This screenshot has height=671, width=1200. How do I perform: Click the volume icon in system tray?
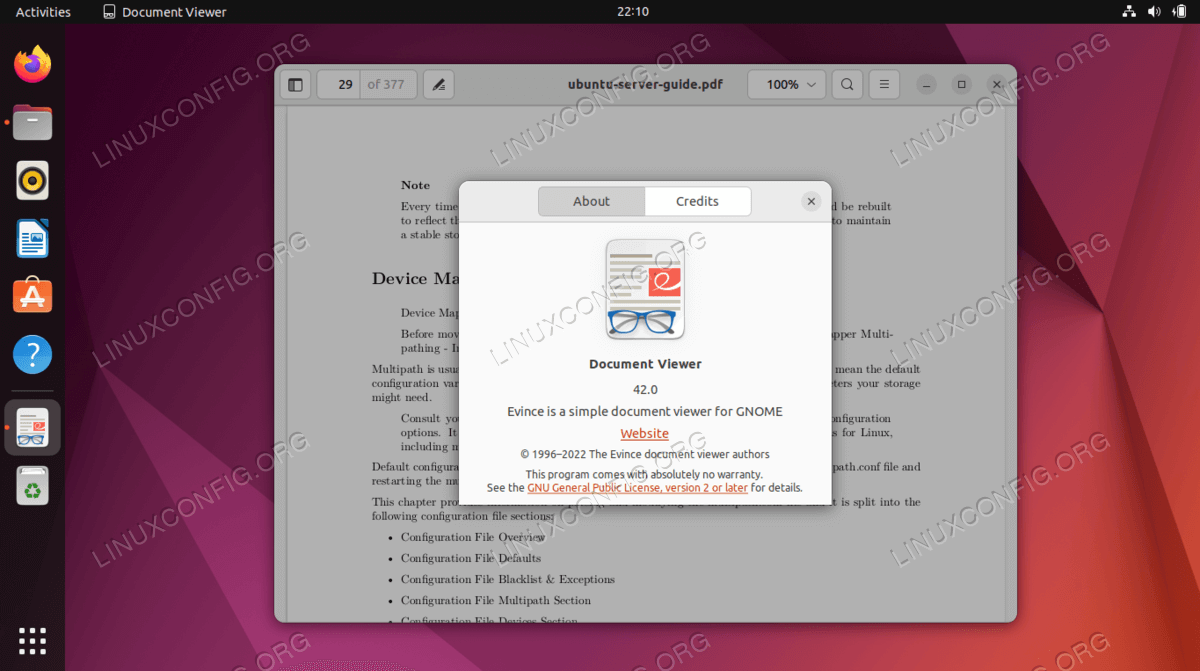[1154, 12]
